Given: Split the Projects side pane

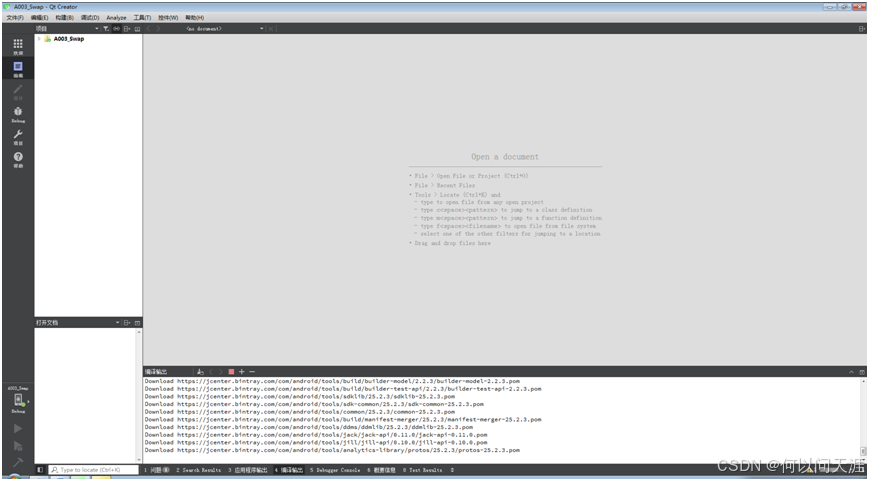Looking at the screenshot, I should [127, 28].
